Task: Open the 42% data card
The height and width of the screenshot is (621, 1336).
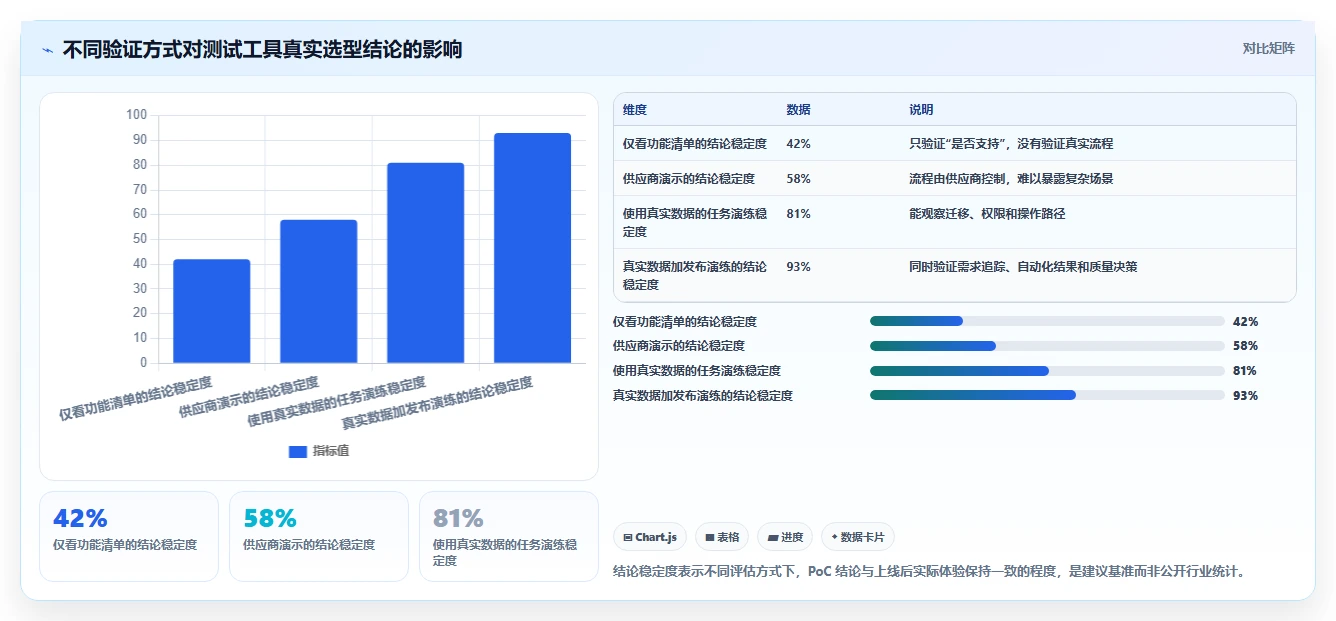Action: [x=129, y=536]
